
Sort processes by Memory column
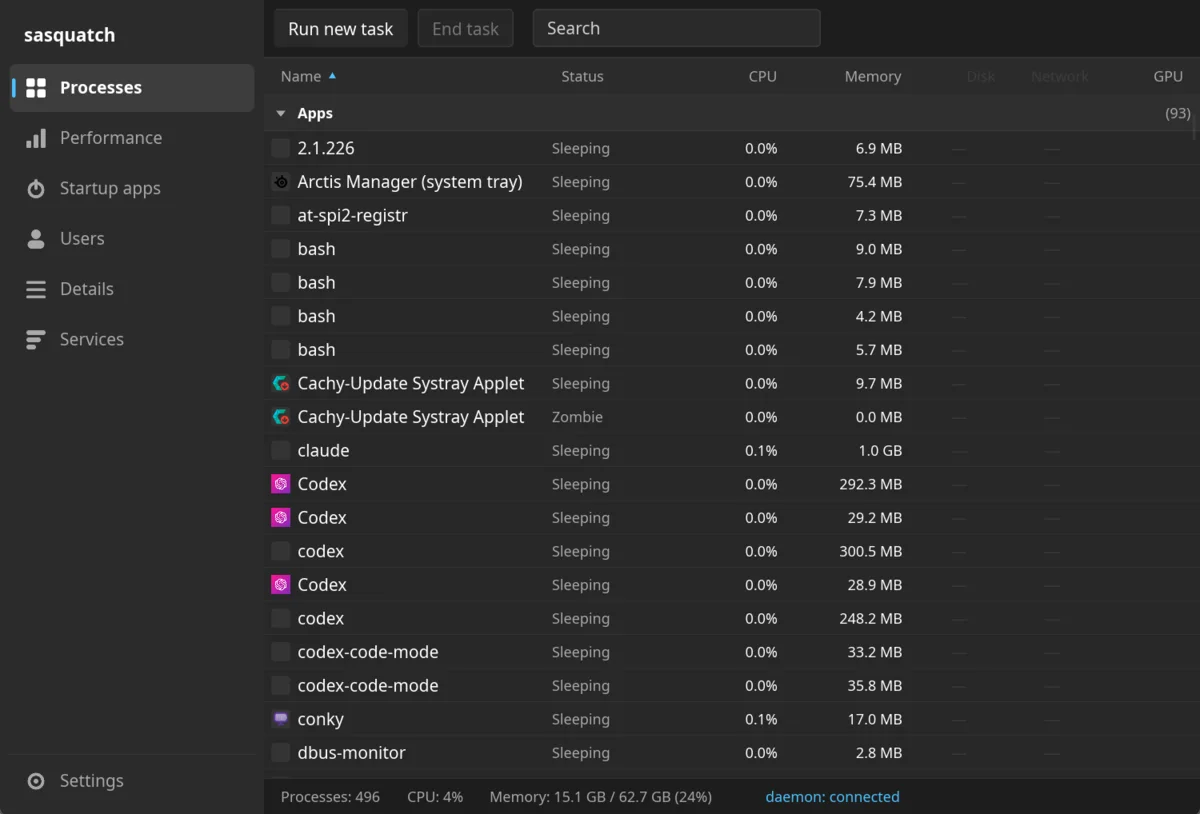pyautogui.click(x=872, y=76)
